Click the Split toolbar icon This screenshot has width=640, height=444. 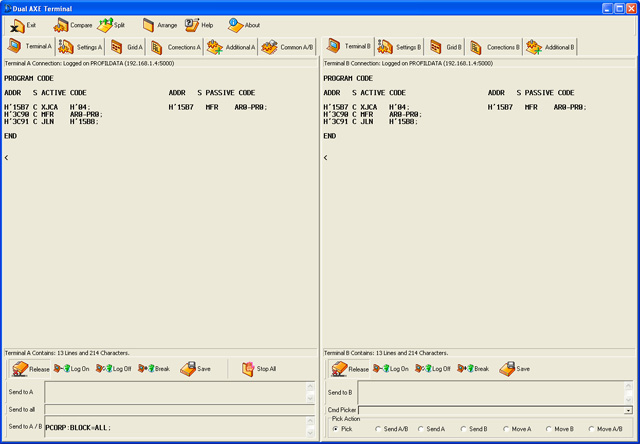coord(111,24)
